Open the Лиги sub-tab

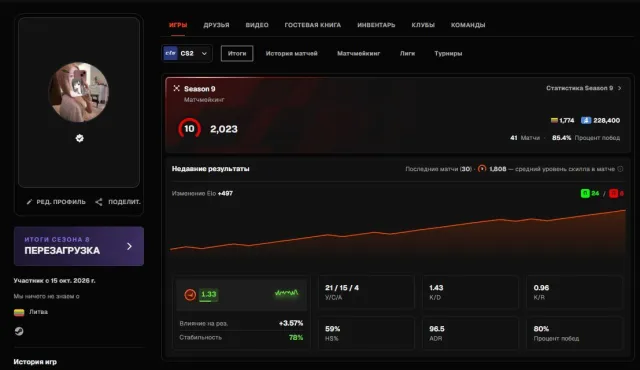(407, 53)
